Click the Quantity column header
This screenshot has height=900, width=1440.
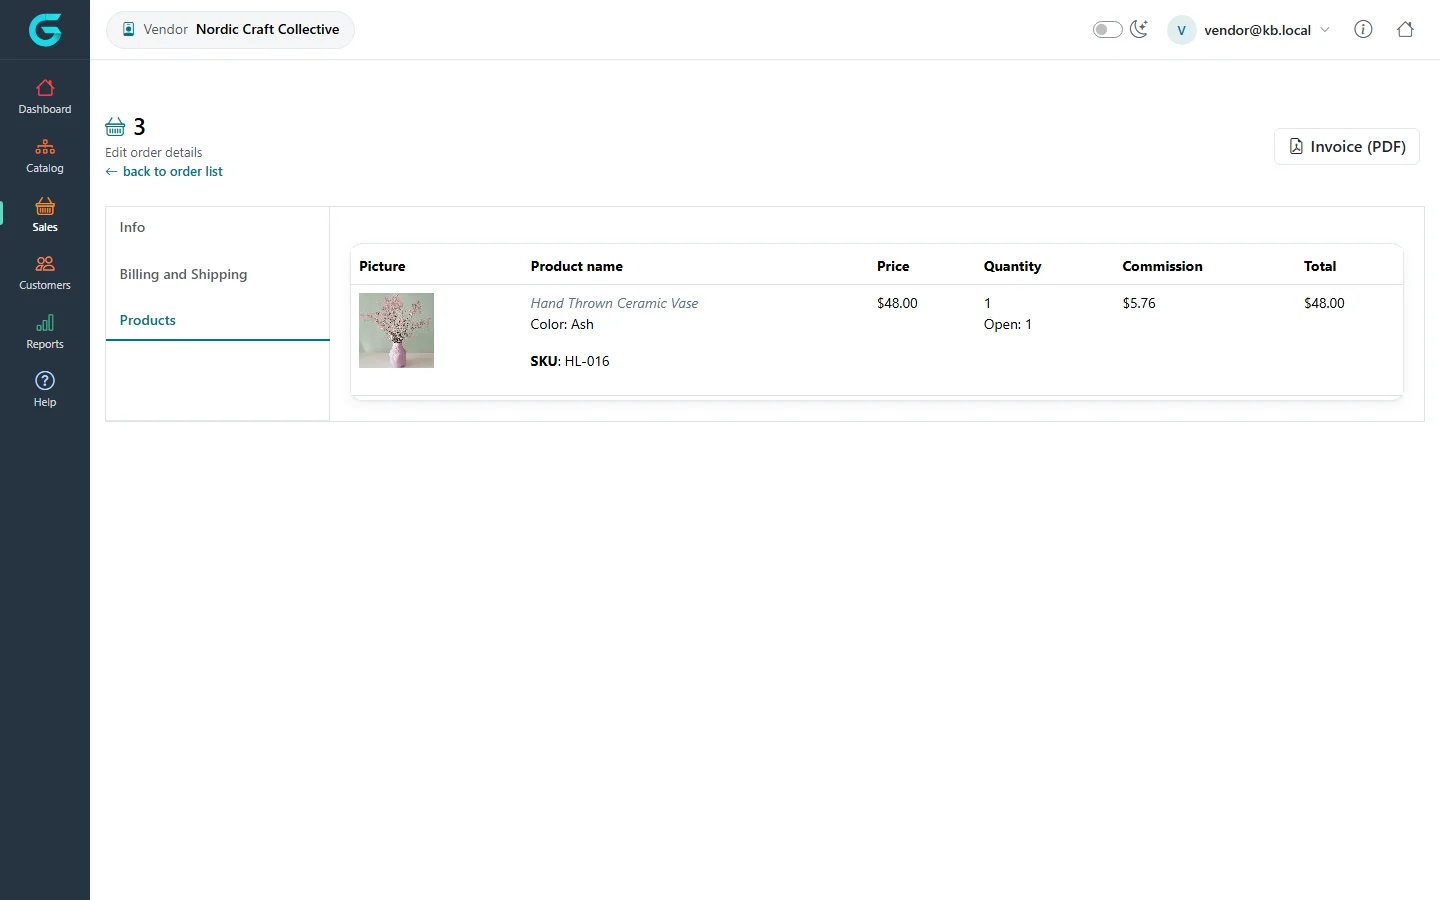point(1012,266)
